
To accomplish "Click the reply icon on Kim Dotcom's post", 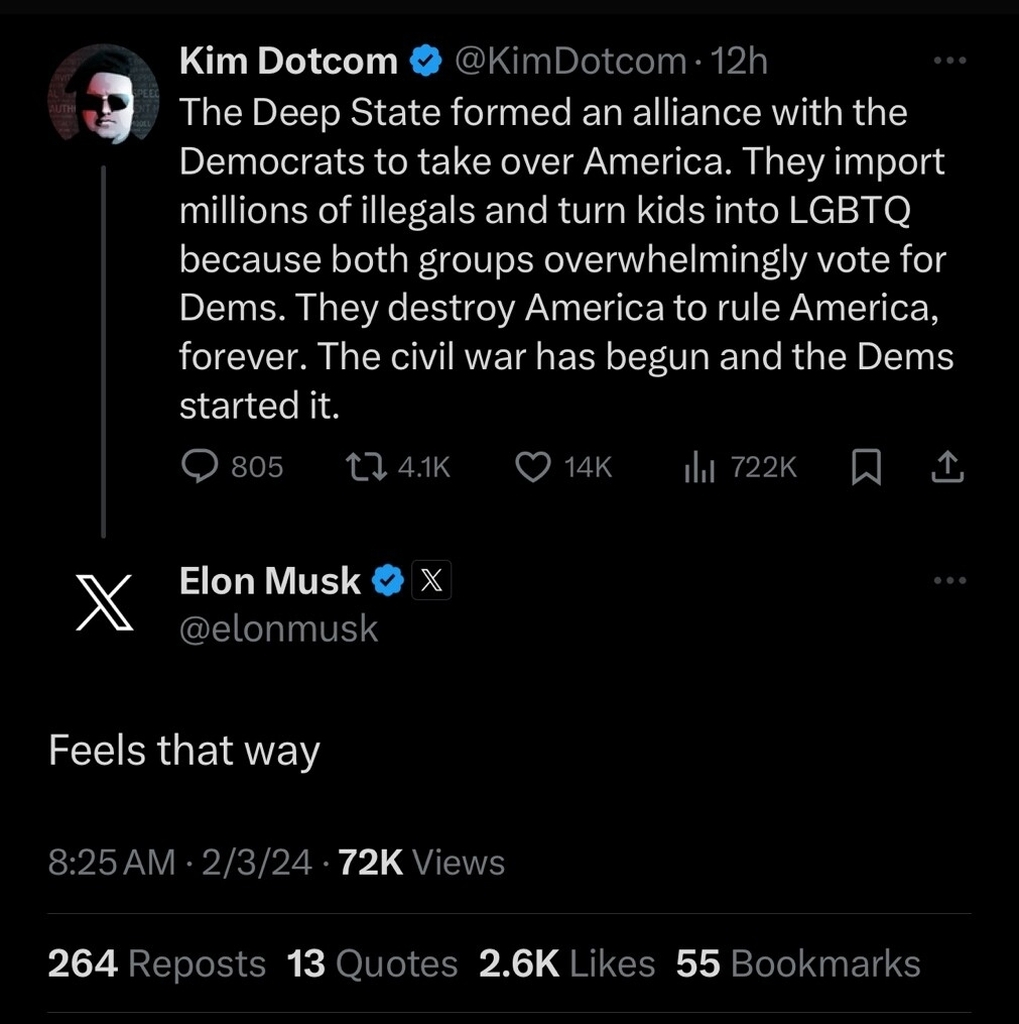I will pos(202,467).
